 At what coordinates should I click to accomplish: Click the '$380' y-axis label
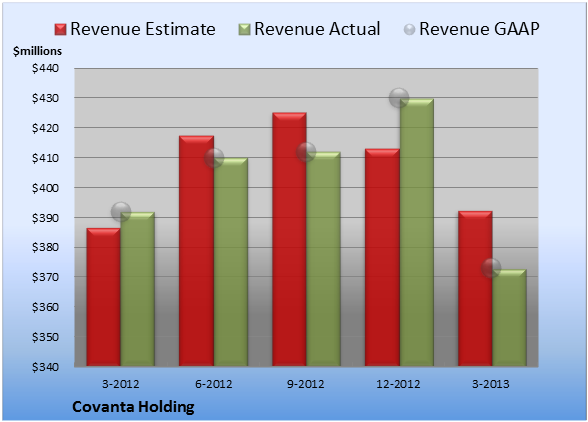pos(45,248)
